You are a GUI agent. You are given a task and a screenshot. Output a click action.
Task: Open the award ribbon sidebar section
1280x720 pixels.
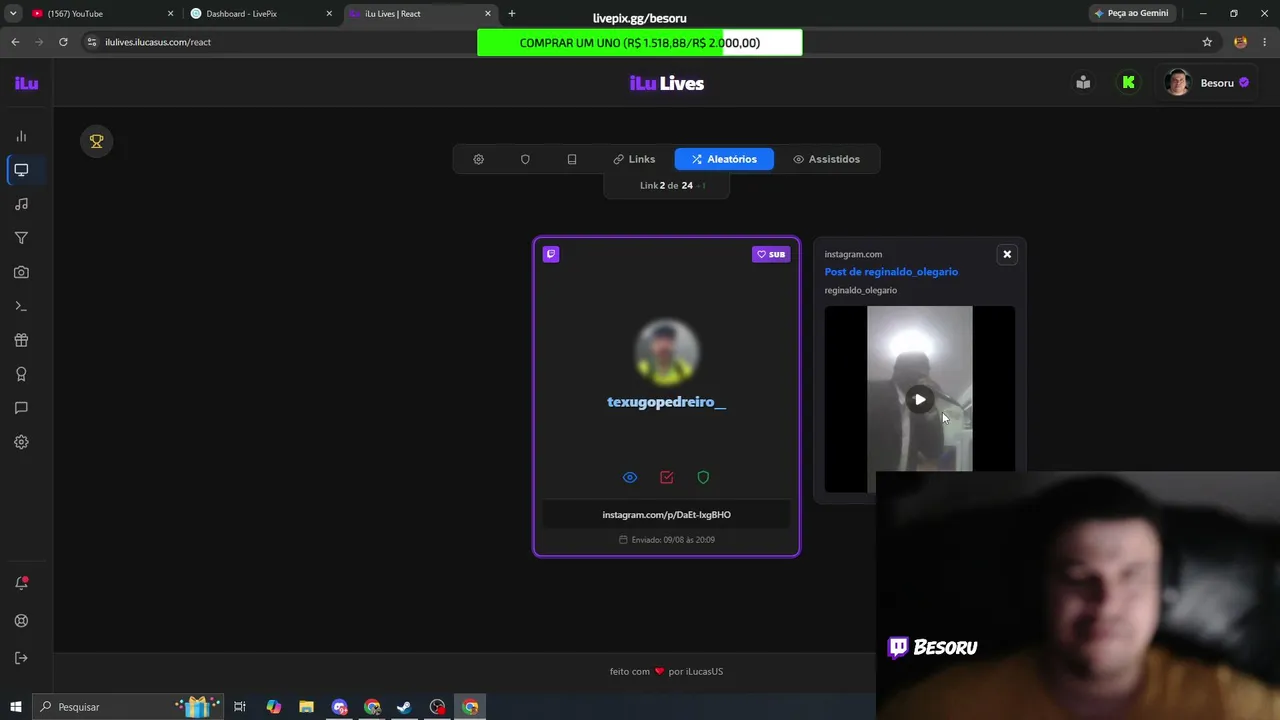21,374
